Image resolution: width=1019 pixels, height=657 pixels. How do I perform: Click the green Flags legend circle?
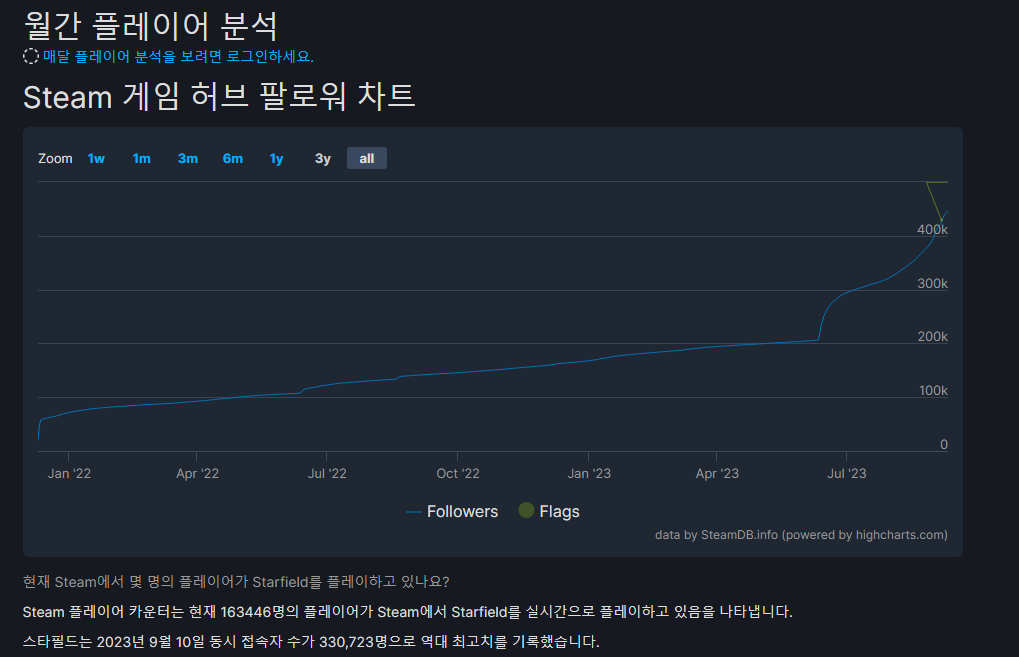(x=526, y=510)
